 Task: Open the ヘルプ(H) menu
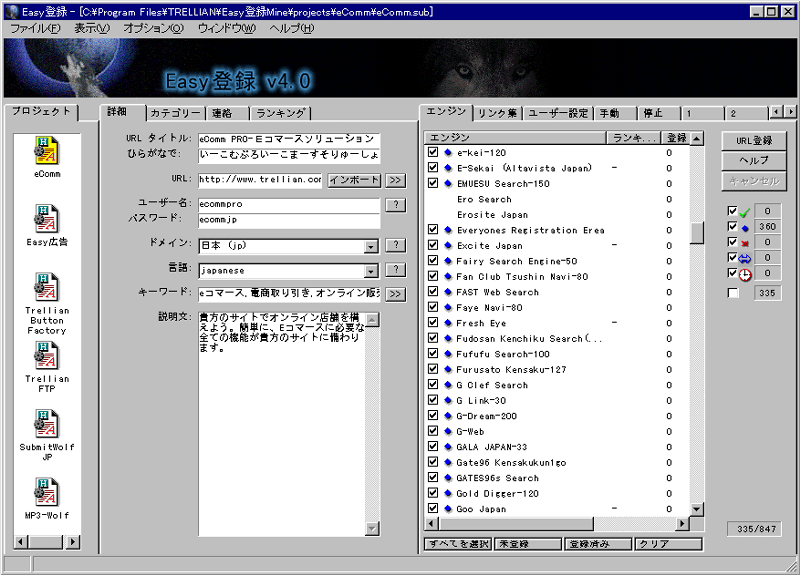click(x=292, y=29)
